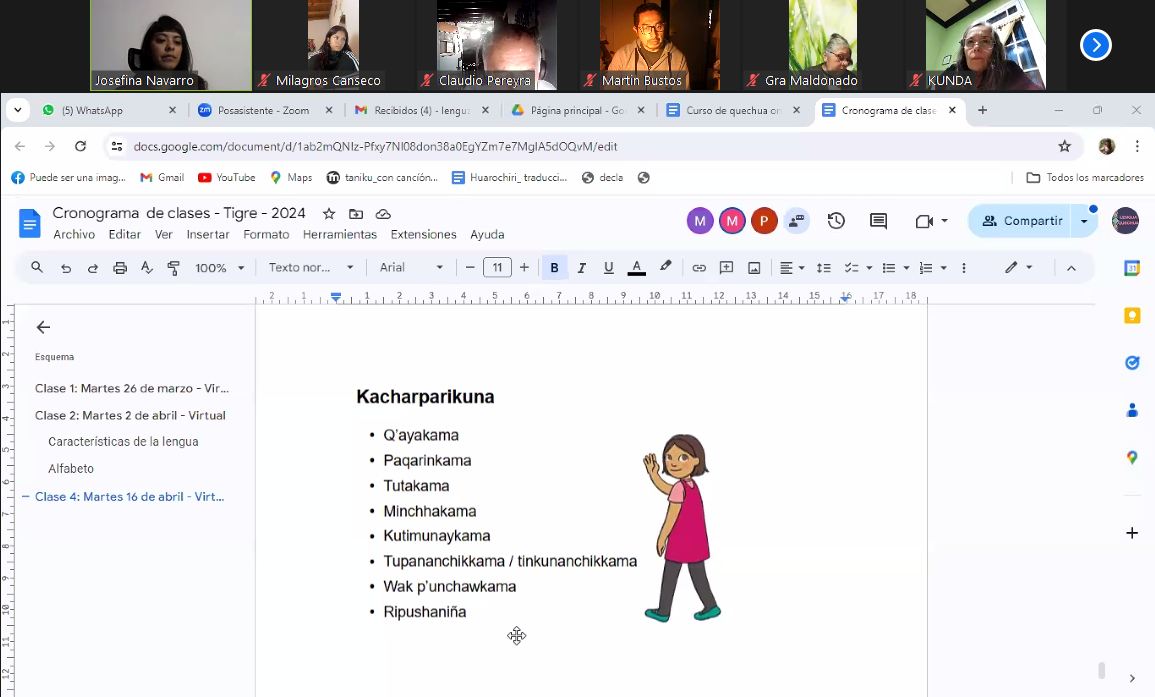This screenshot has height=697, width=1155.
Task: Go to 'Clase 2: Martes 2 de abril' outline link
Action: click(x=130, y=415)
